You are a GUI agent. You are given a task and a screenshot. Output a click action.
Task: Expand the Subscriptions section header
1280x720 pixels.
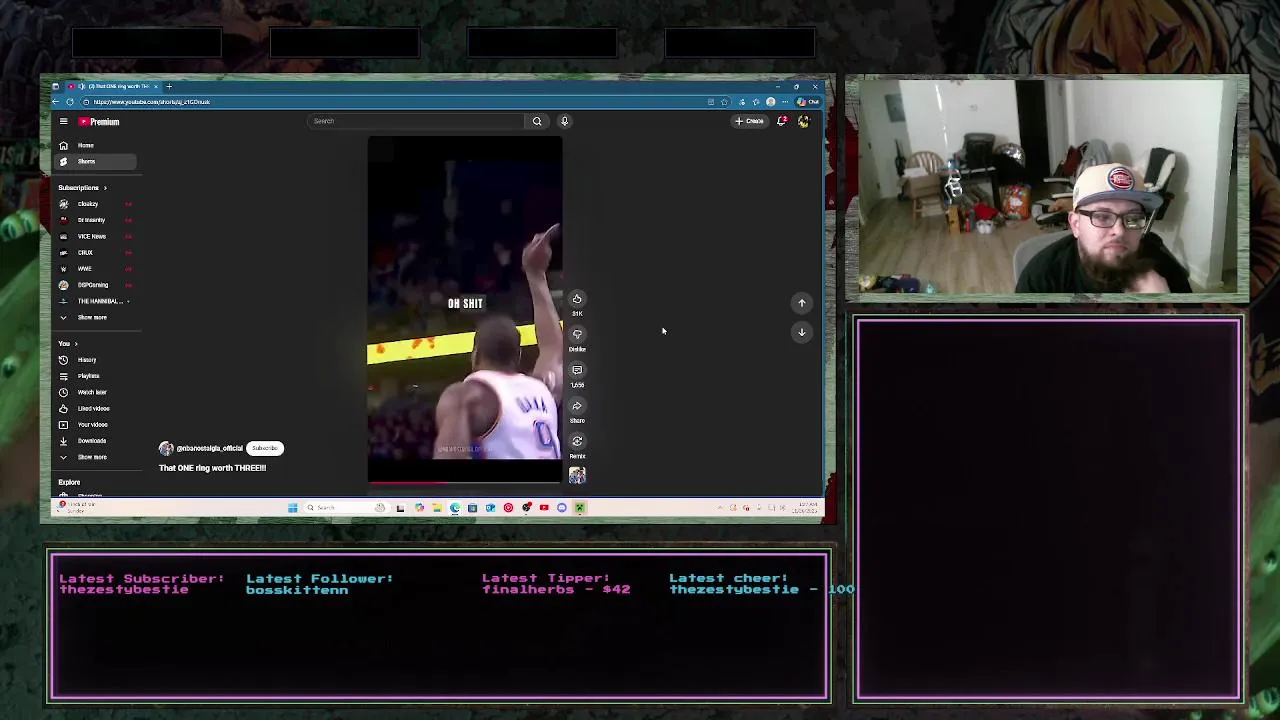click(x=82, y=187)
